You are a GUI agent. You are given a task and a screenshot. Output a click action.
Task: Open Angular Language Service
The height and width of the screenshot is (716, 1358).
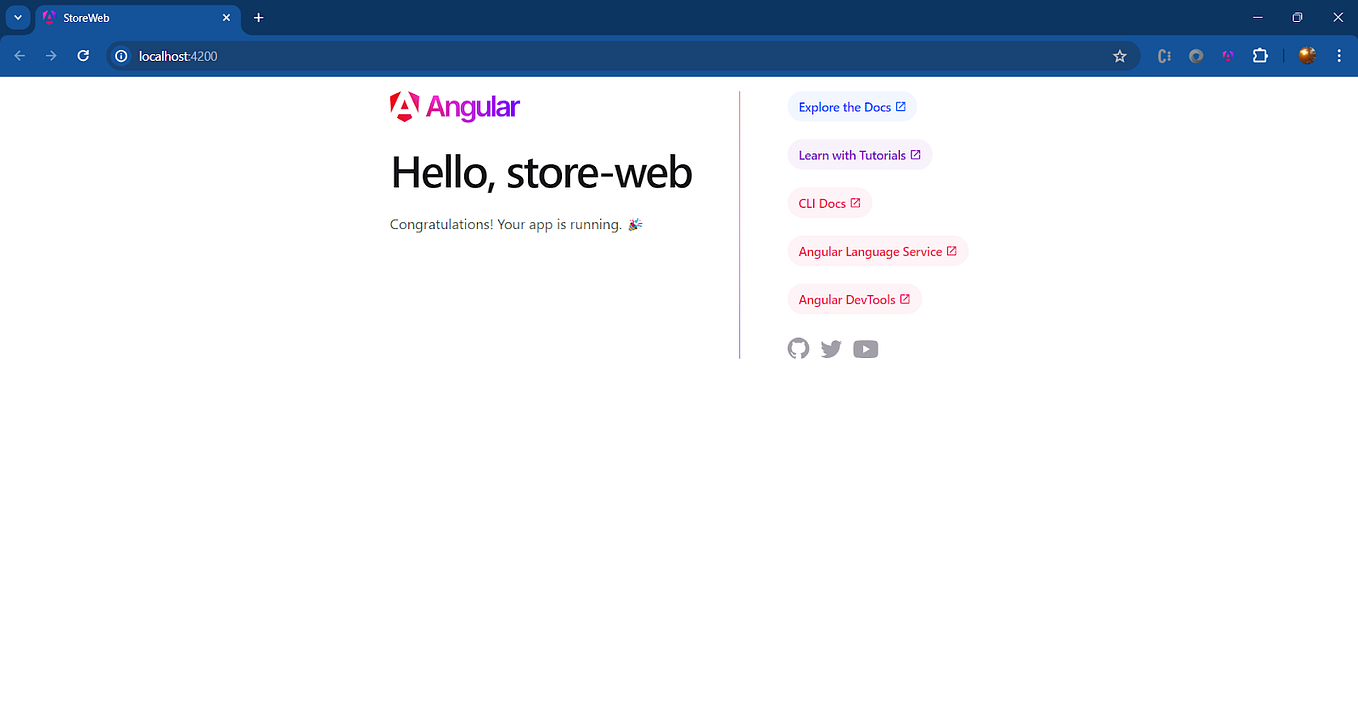(877, 250)
